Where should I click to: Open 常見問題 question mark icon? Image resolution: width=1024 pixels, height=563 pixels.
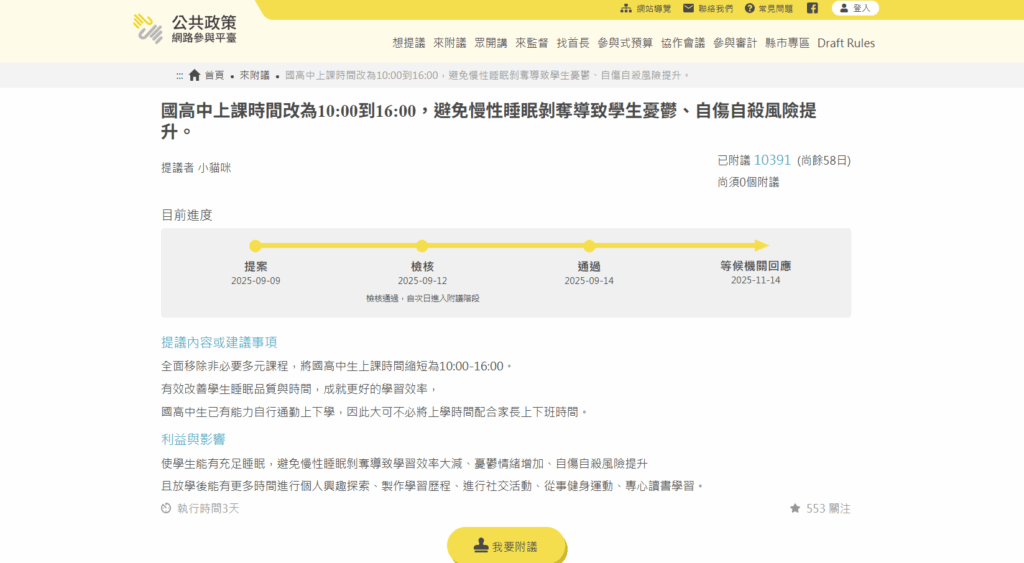click(x=749, y=8)
